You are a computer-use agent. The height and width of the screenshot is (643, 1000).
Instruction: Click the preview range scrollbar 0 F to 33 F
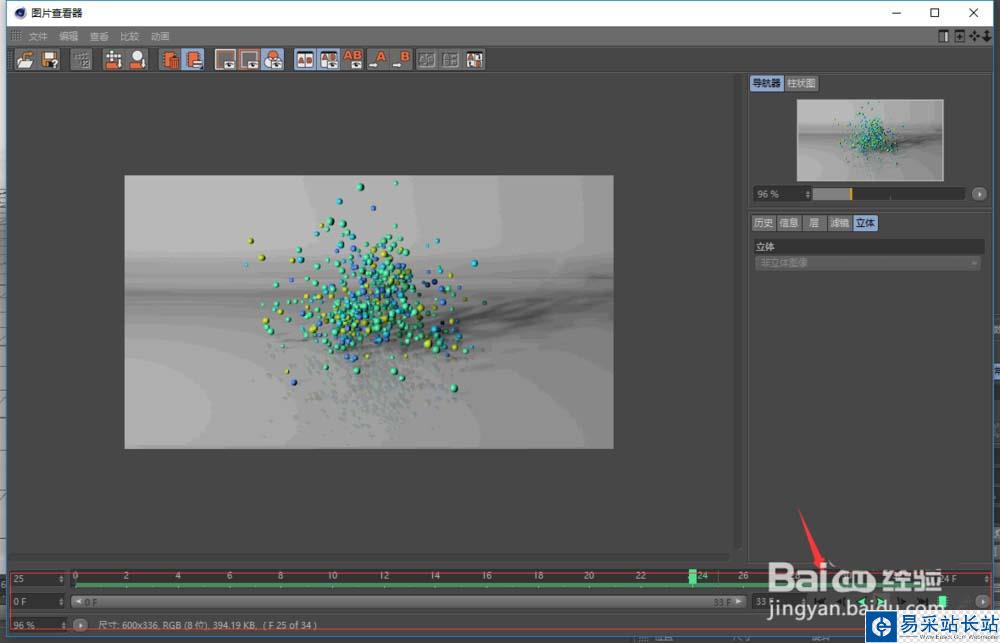pos(408,602)
